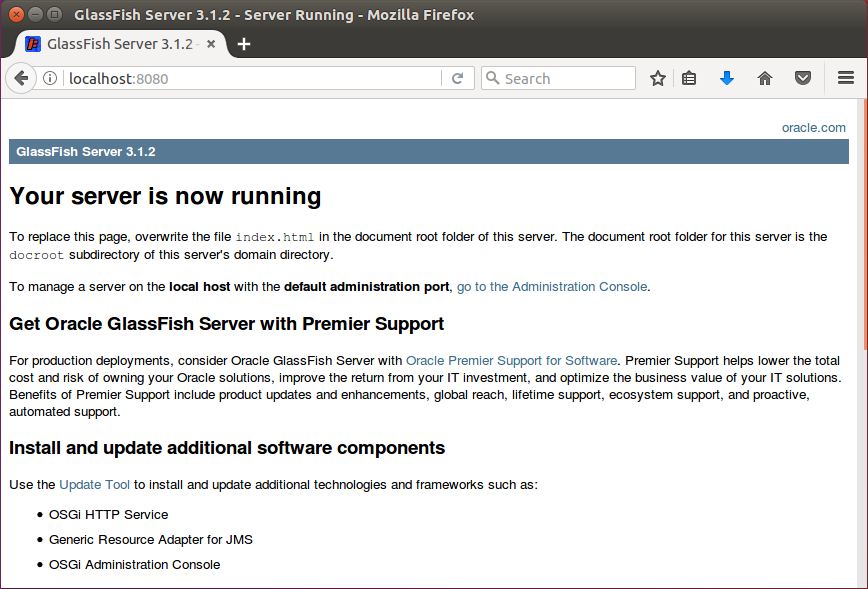
Task: Show your bookmarks list
Action: (689, 78)
